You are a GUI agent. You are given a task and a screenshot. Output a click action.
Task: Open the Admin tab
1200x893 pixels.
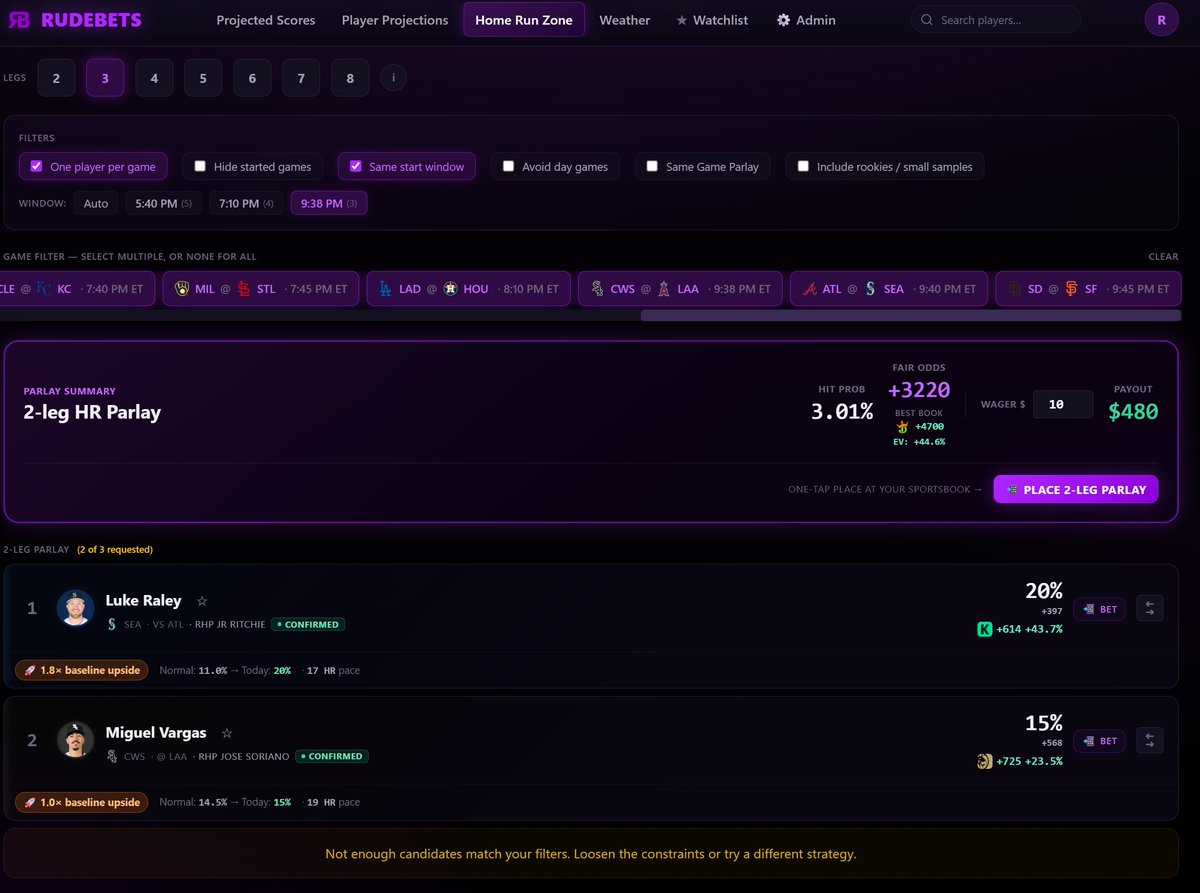point(806,20)
